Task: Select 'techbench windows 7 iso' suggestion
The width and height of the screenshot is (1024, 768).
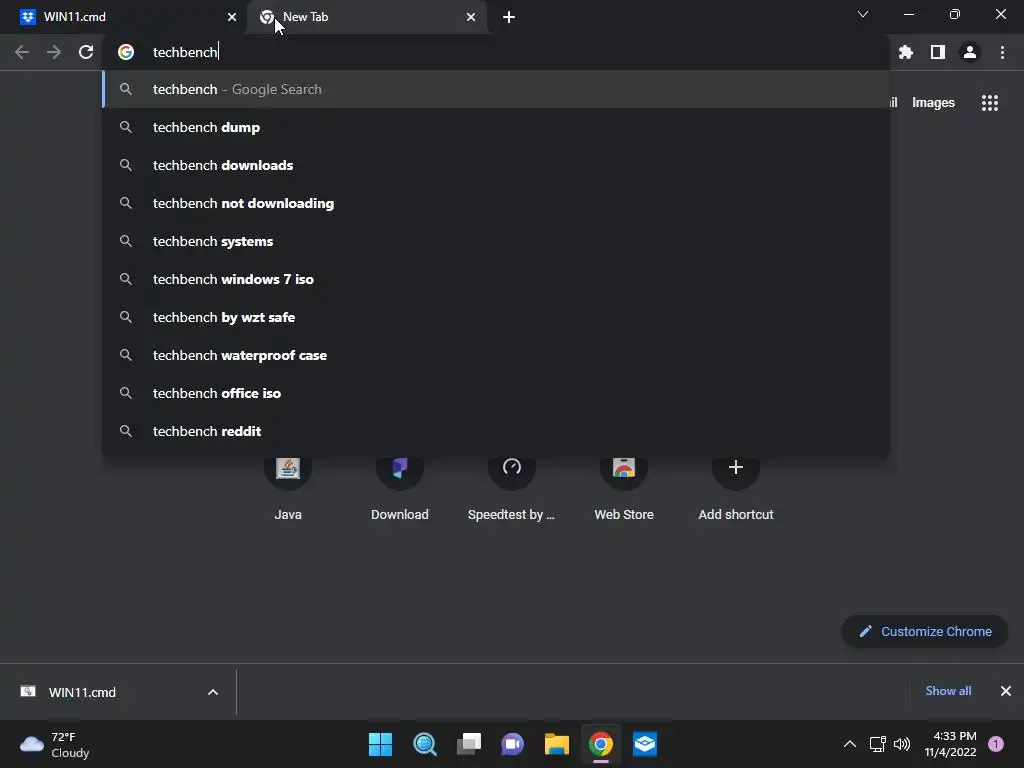Action: (x=496, y=279)
